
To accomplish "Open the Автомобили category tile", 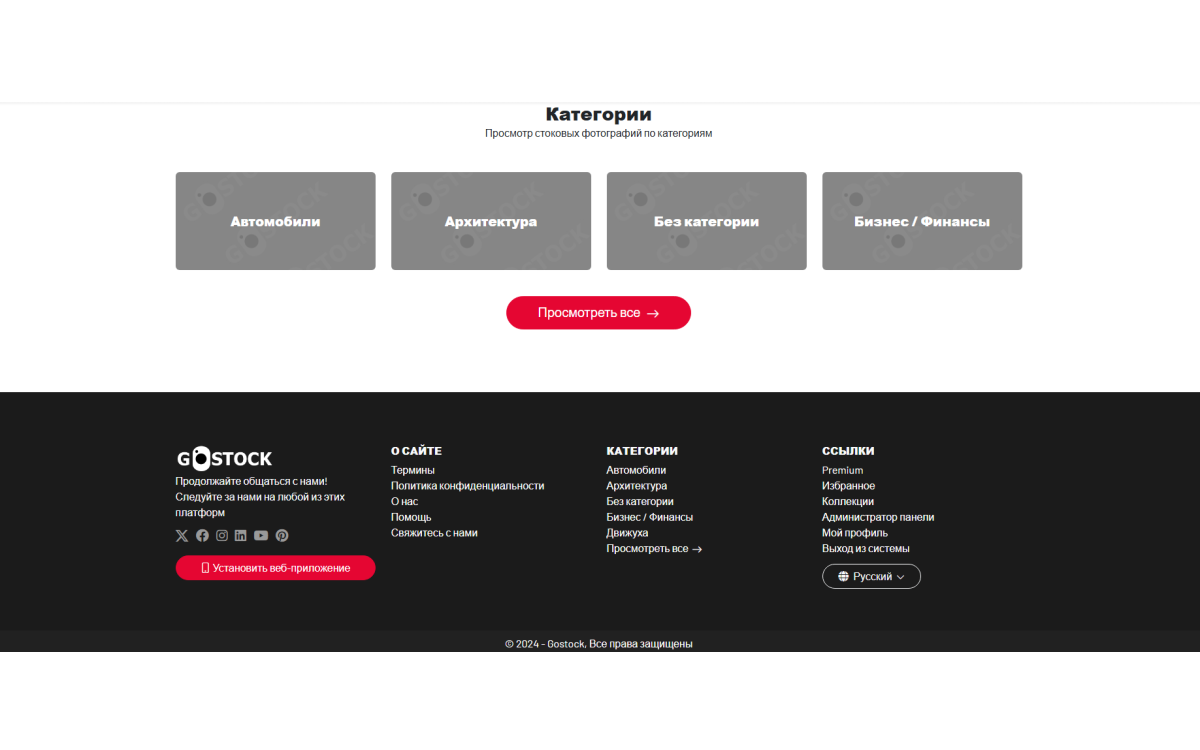I will point(276,221).
